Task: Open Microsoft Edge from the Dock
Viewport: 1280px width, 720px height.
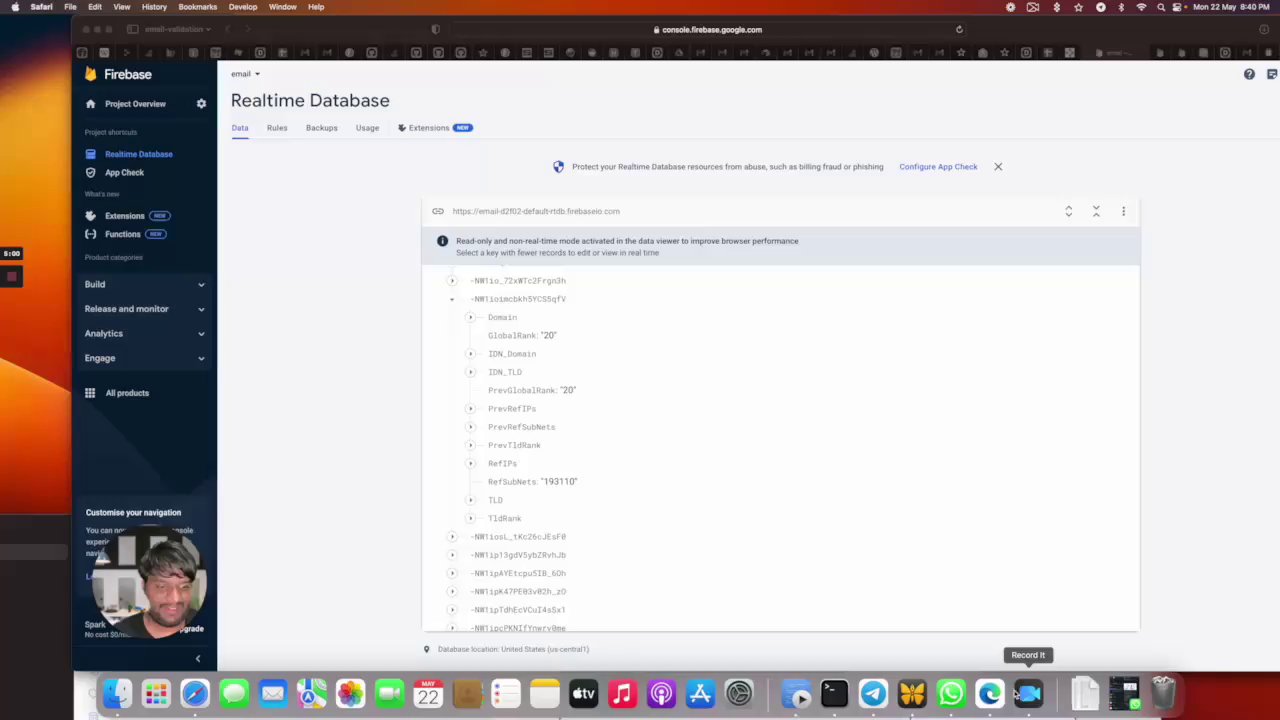Action: [x=990, y=693]
